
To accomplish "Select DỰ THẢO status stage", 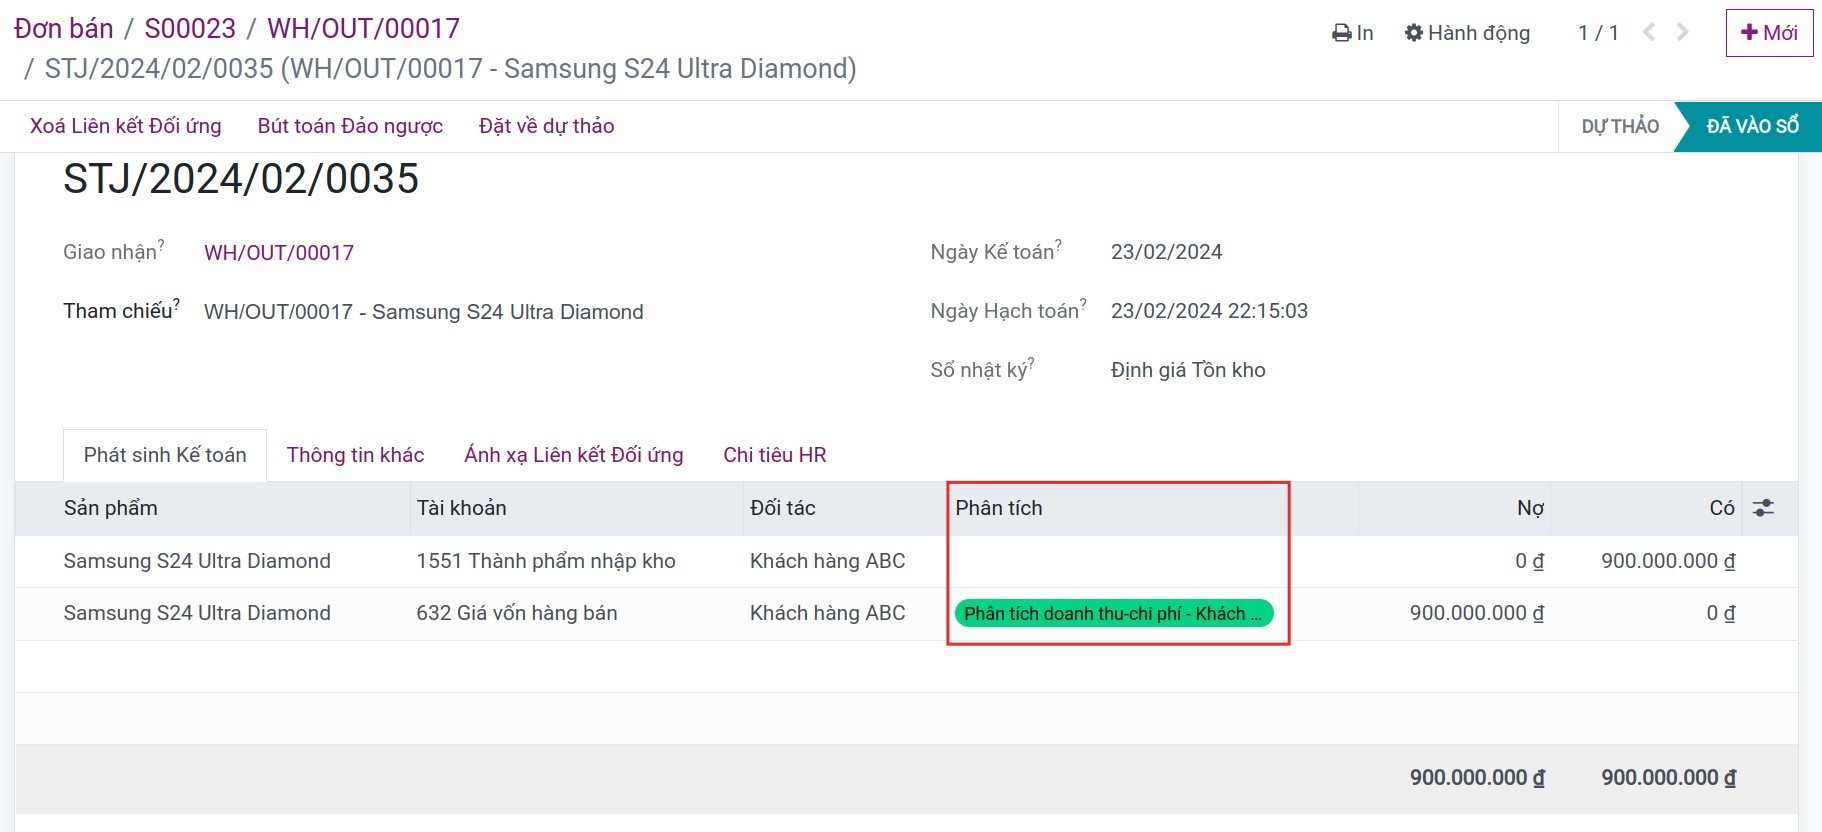I will point(1619,126).
